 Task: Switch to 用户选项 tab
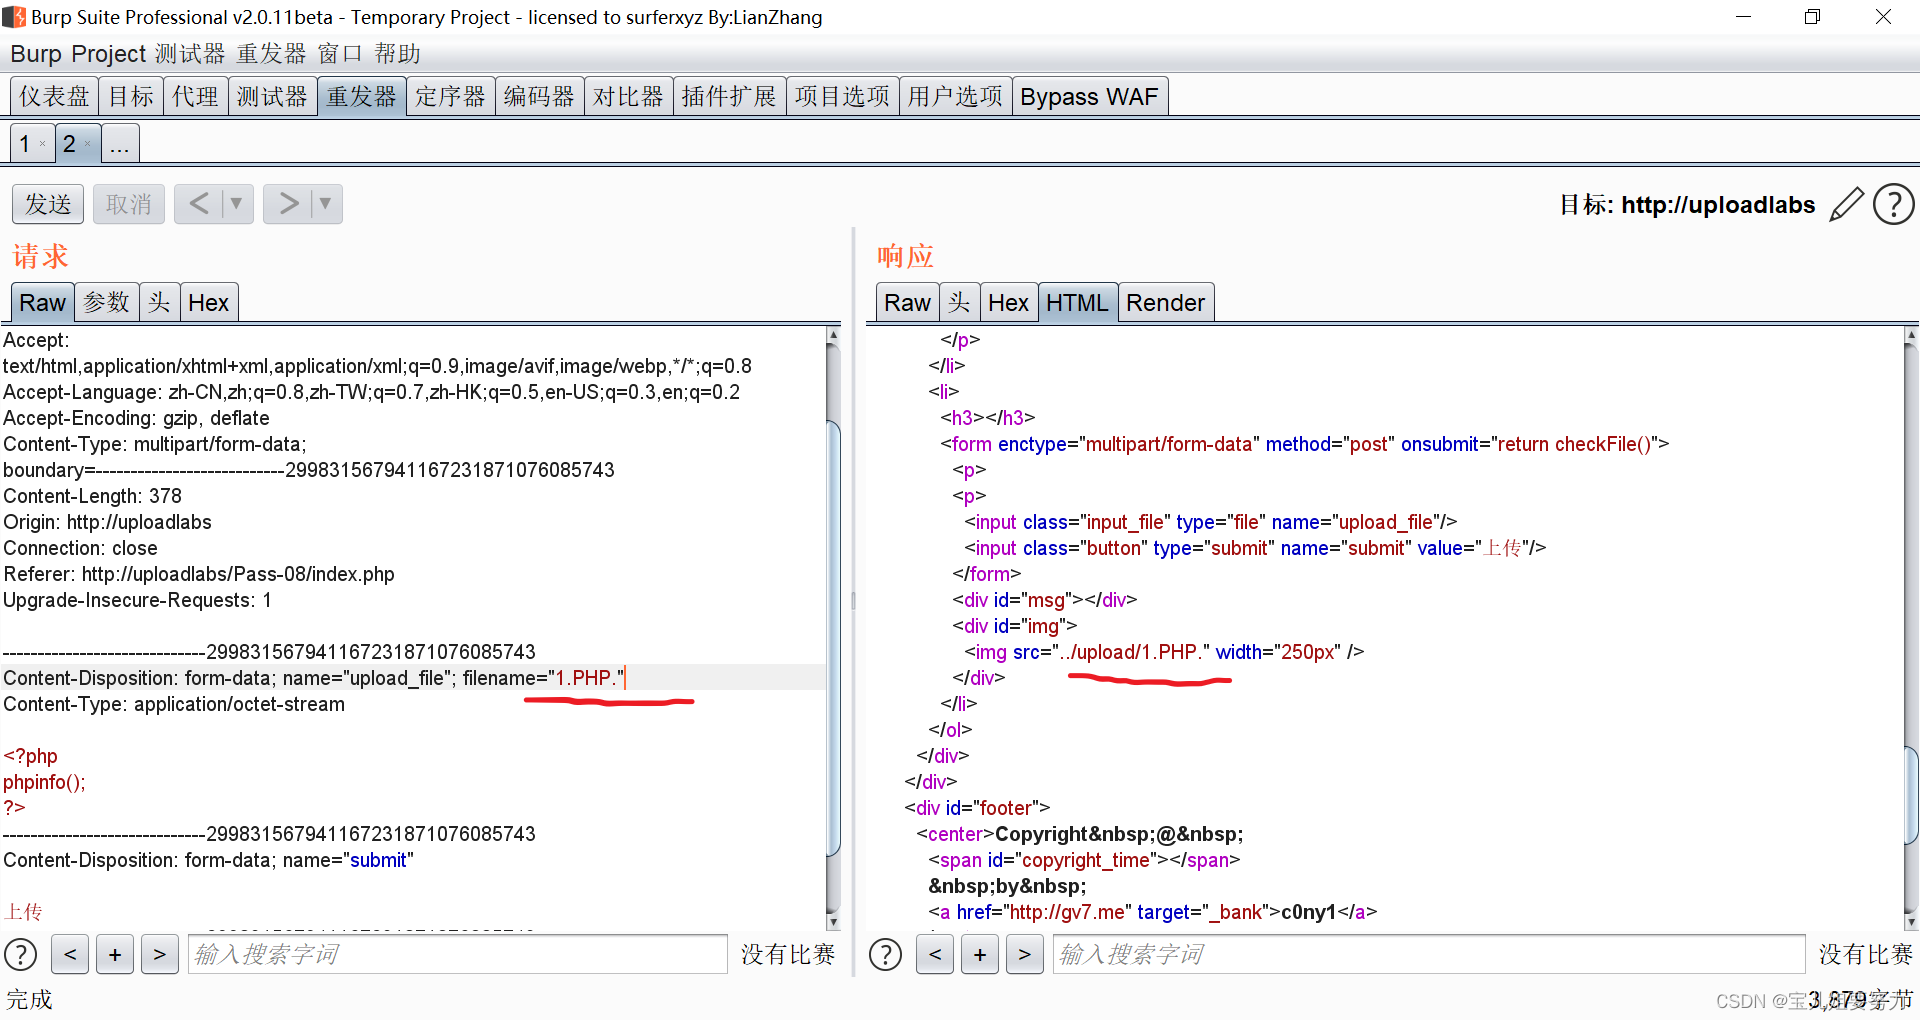click(956, 97)
